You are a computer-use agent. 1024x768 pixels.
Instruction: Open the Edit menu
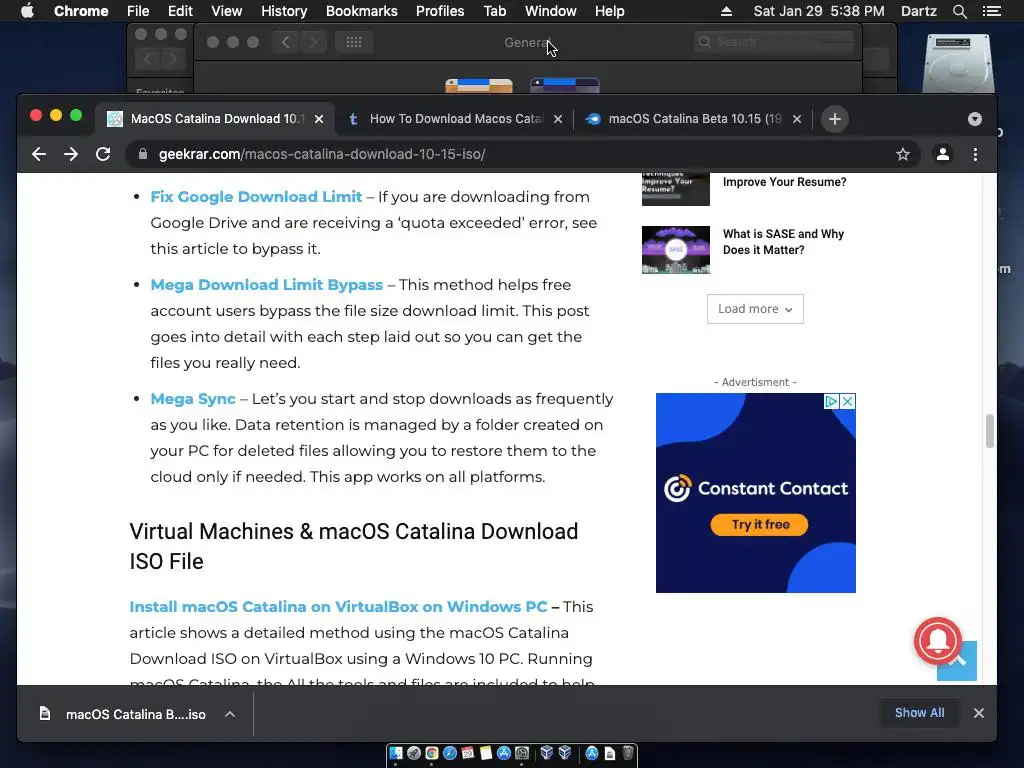(x=180, y=11)
